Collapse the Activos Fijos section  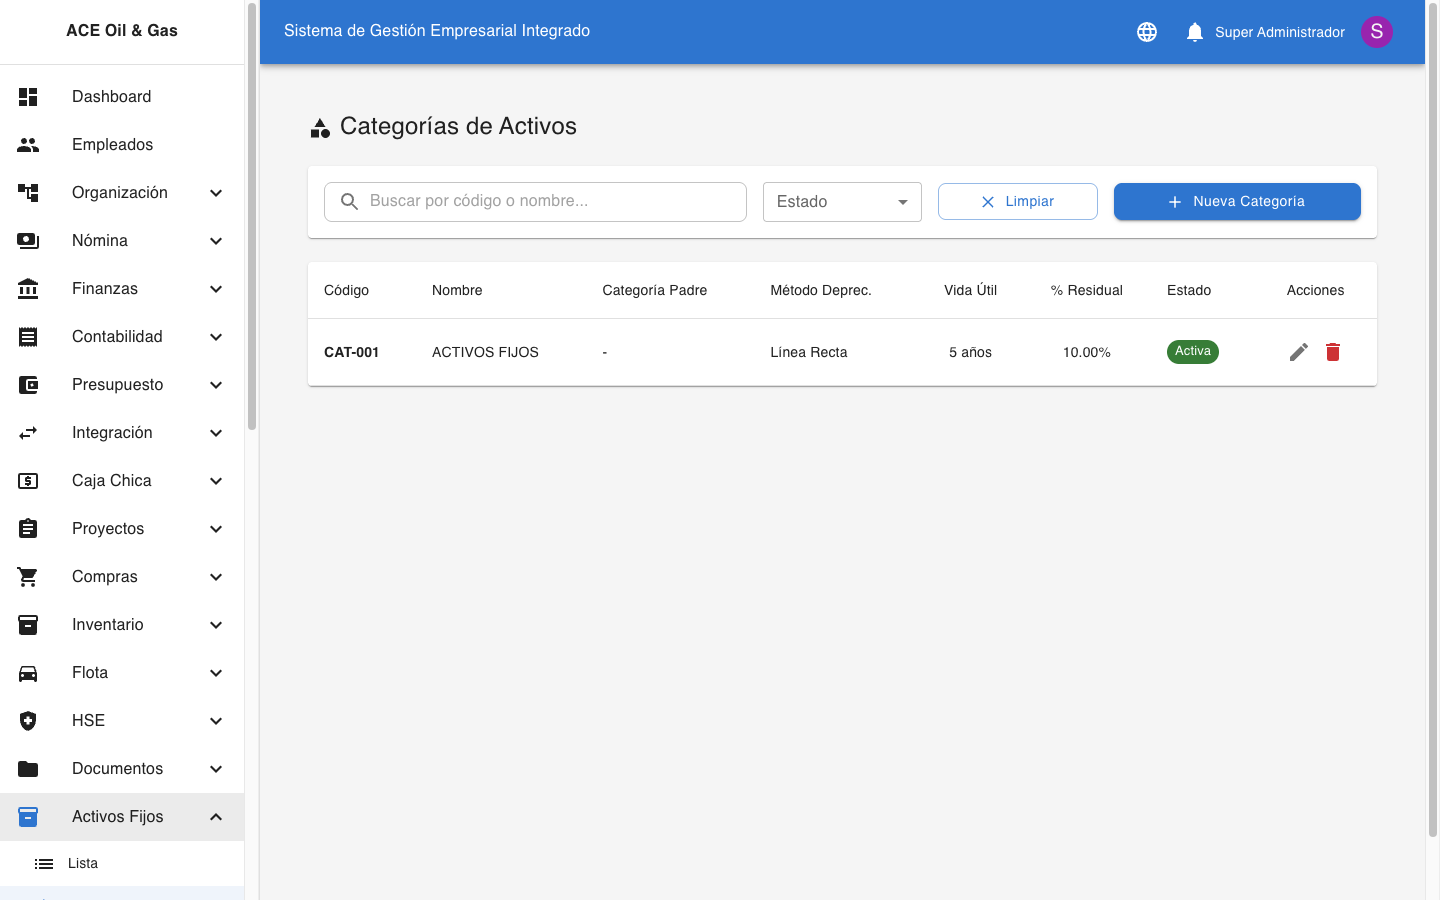coord(120,816)
